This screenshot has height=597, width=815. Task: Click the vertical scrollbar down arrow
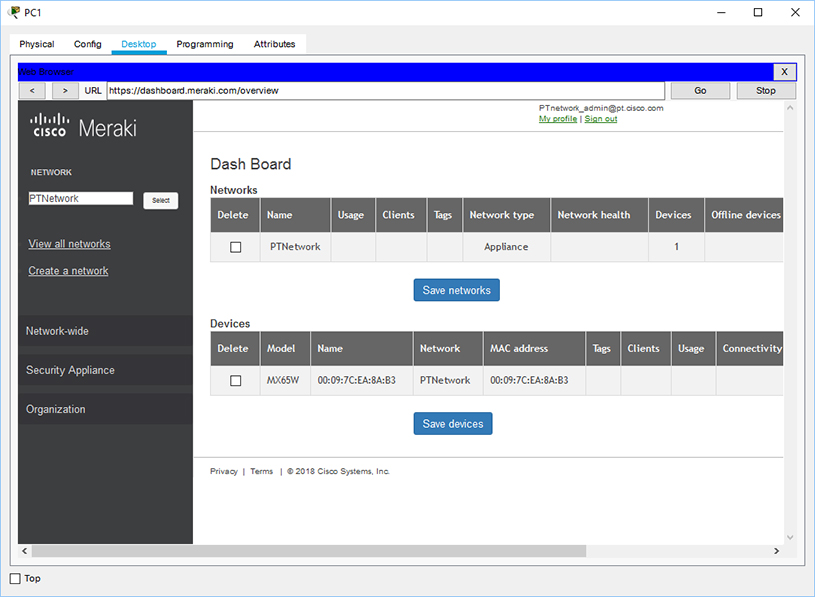click(790, 538)
